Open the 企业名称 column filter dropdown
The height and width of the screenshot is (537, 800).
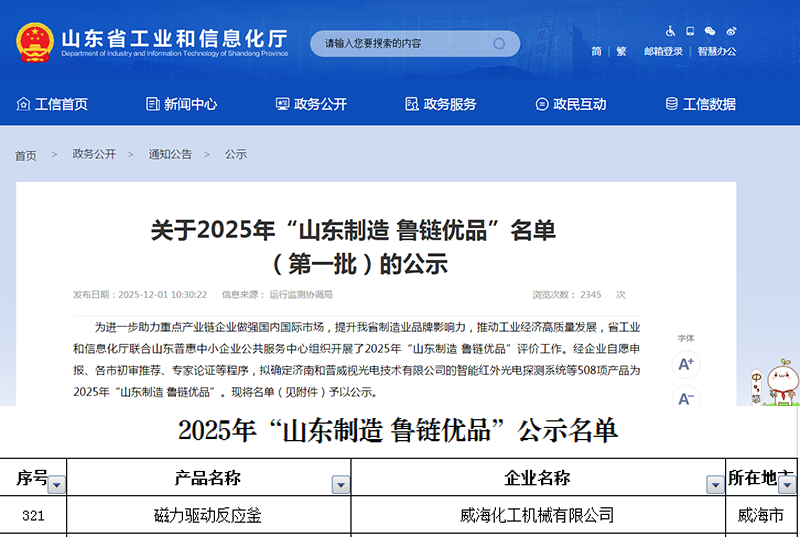(715, 485)
